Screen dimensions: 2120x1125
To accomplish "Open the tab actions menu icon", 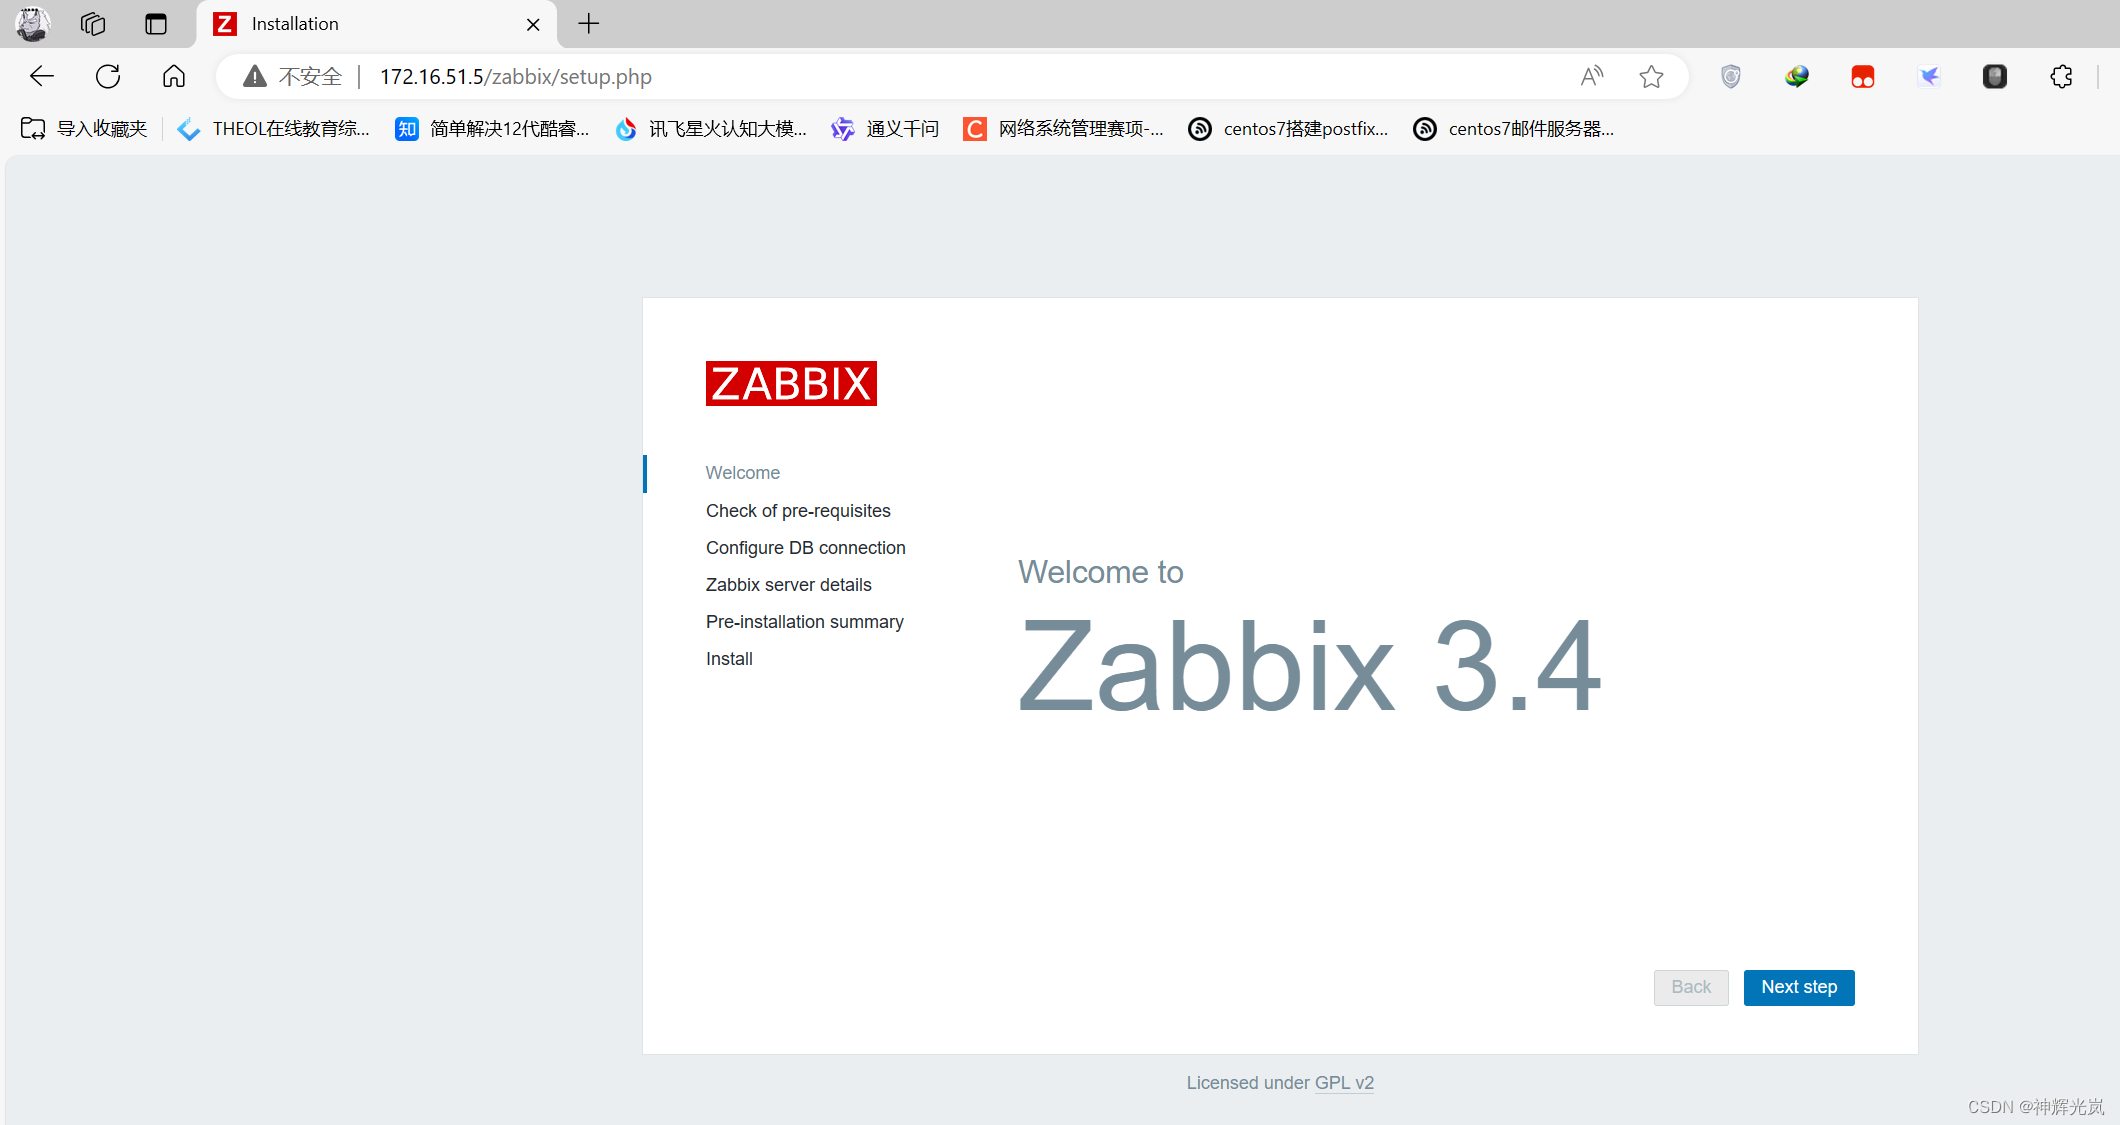I will [156, 24].
